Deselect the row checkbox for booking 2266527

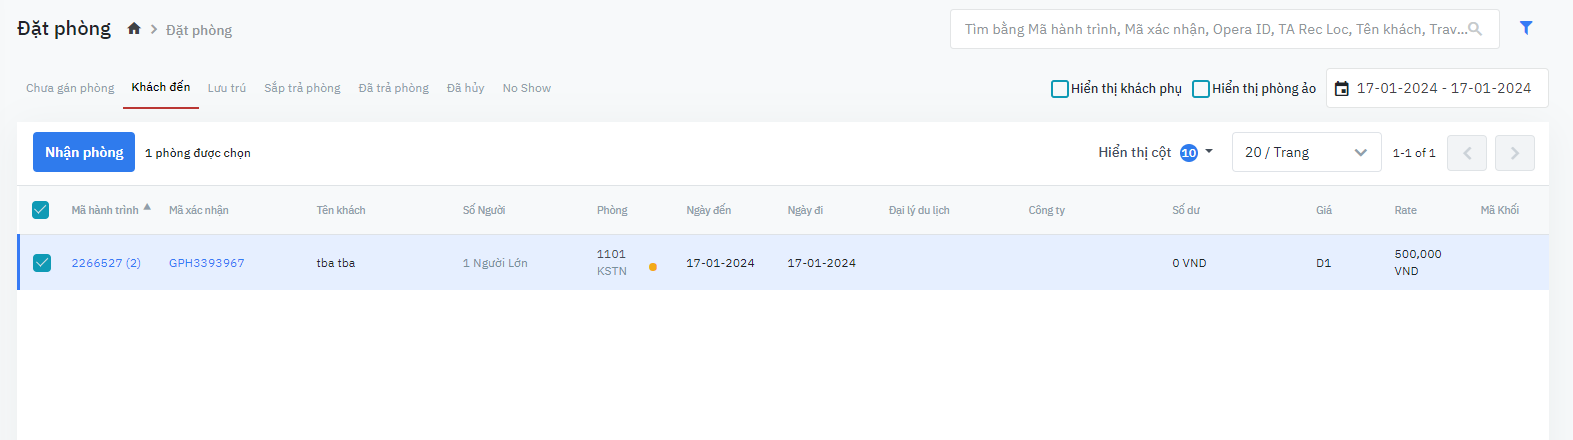click(x=42, y=263)
